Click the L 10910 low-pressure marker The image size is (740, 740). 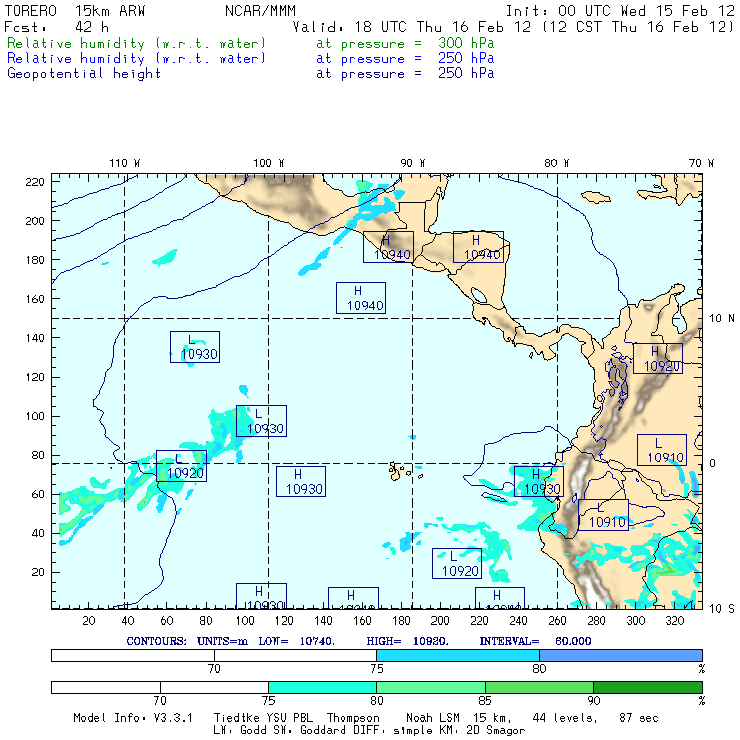click(x=661, y=450)
